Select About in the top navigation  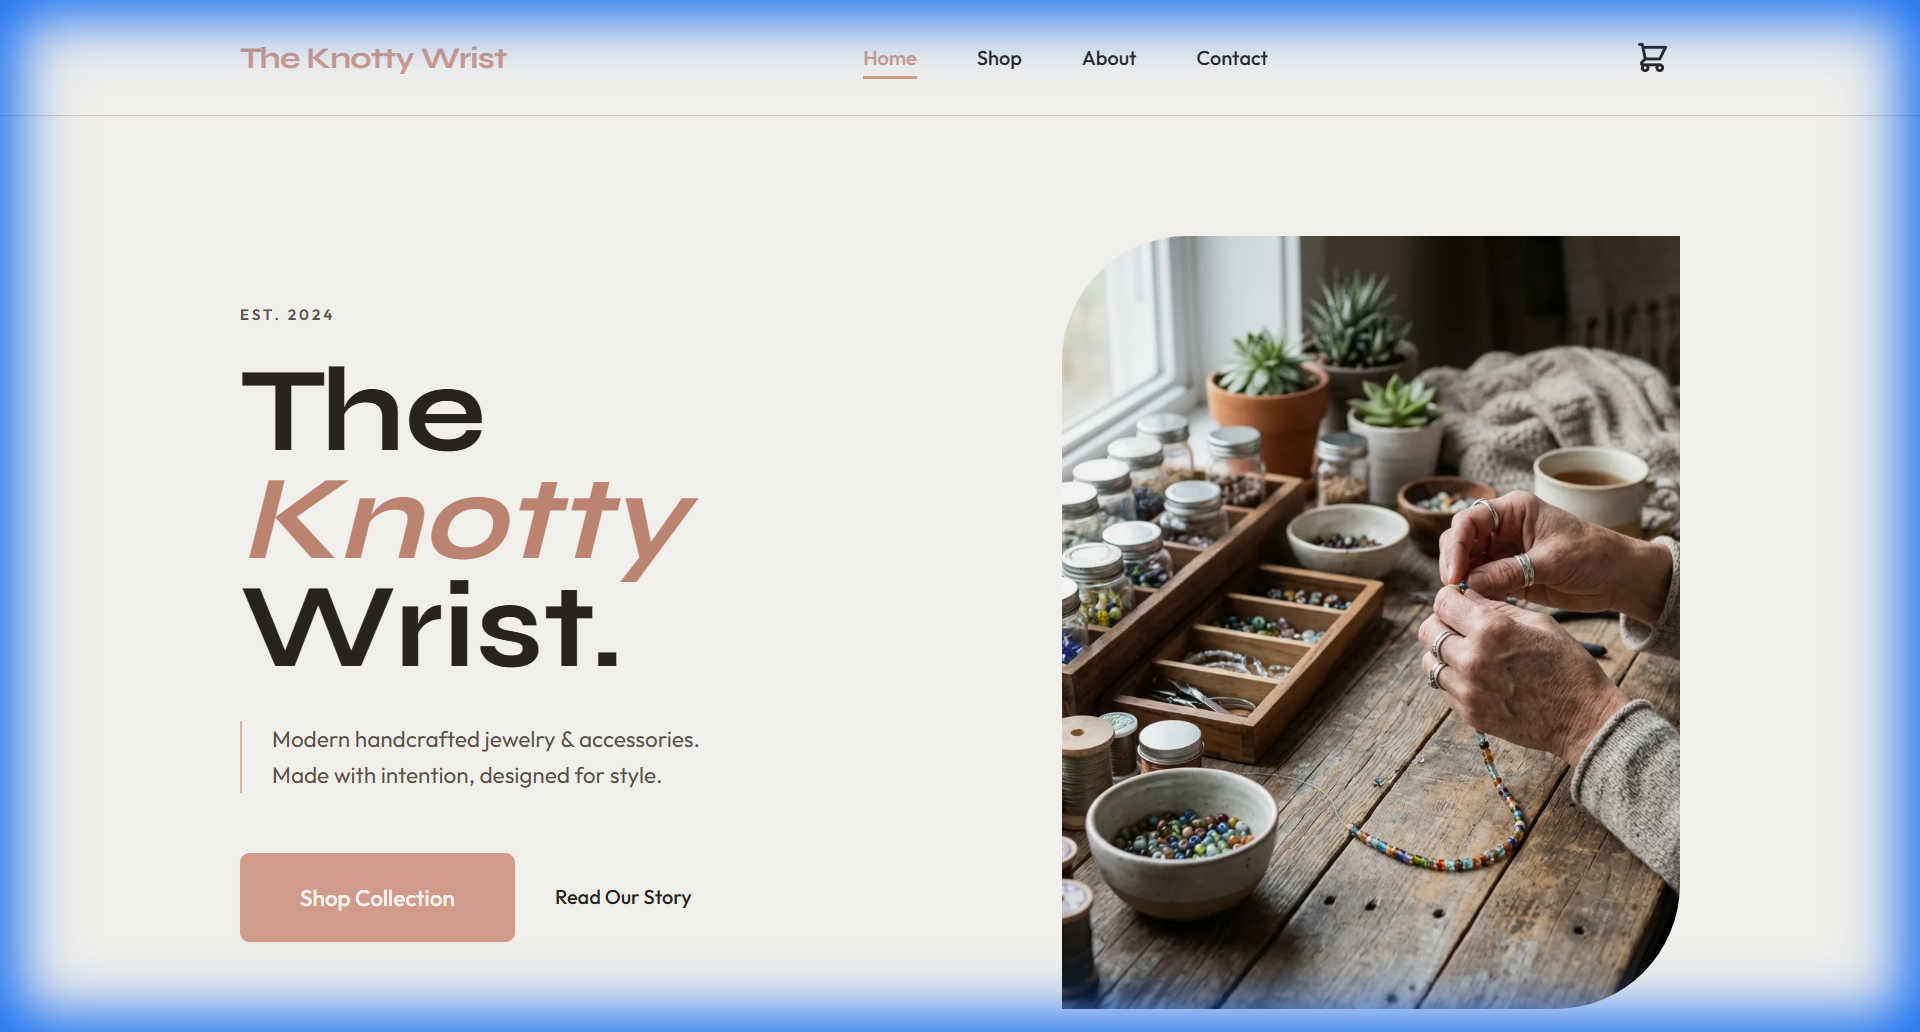pyautogui.click(x=1109, y=59)
